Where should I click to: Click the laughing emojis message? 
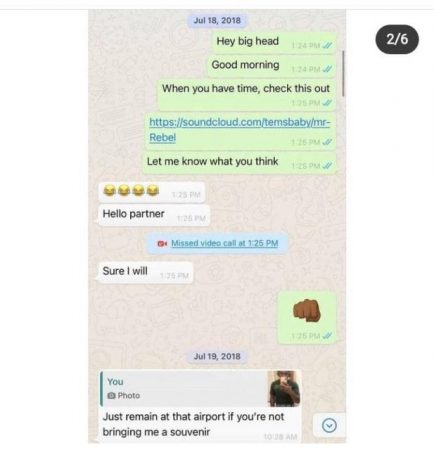[152, 192]
